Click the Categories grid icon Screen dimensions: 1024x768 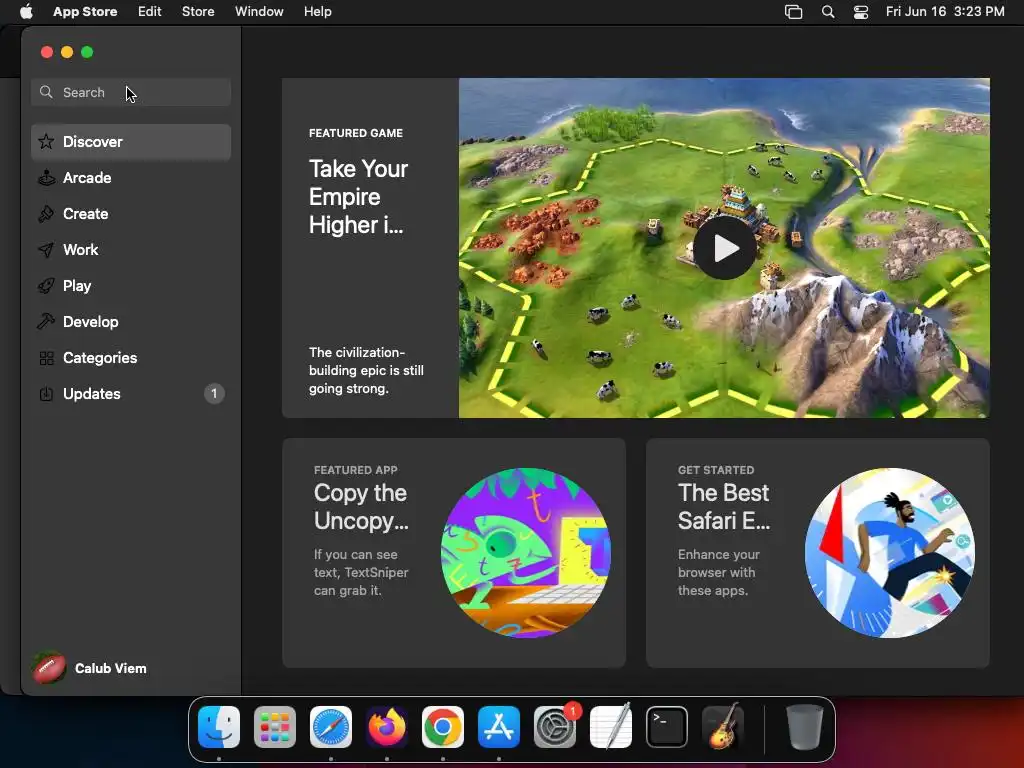[46, 358]
